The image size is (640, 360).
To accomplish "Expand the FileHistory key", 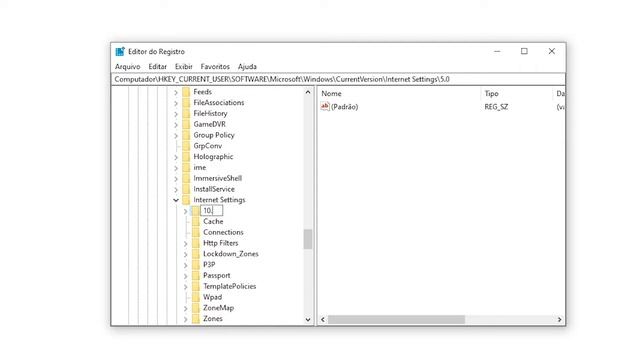I will point(176,114).
